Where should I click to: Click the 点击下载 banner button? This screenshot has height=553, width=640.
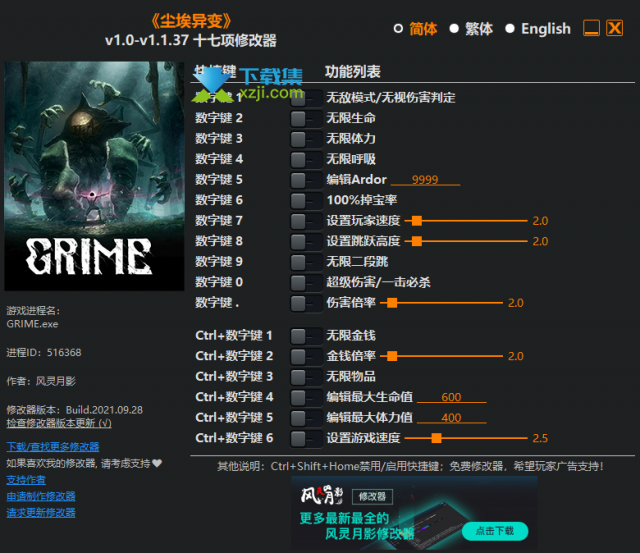point(495,531)
